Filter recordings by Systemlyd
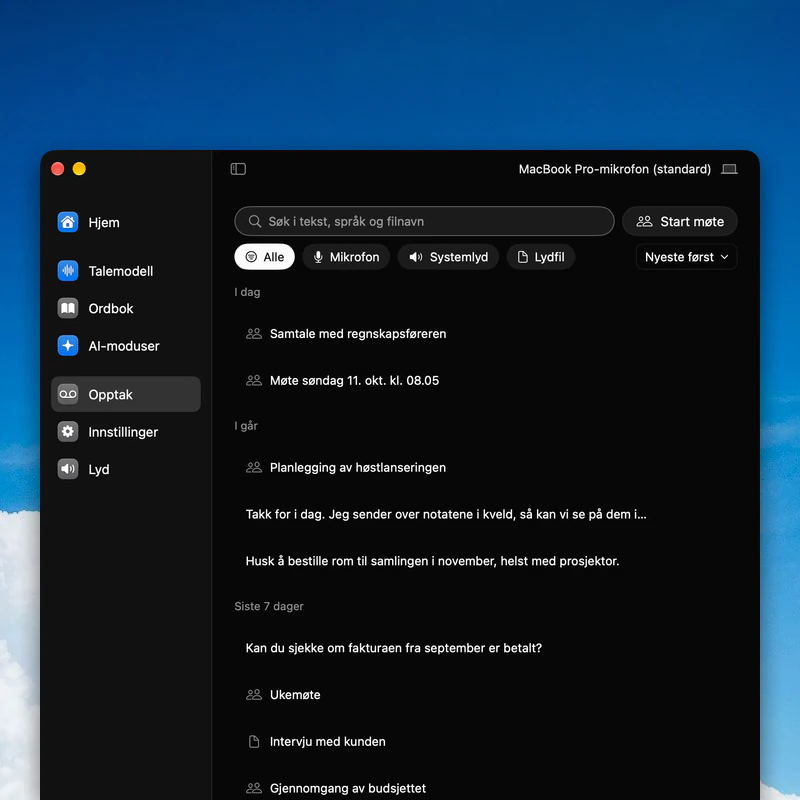The width and height of the screenshot is (800, 800). [448, 257]
